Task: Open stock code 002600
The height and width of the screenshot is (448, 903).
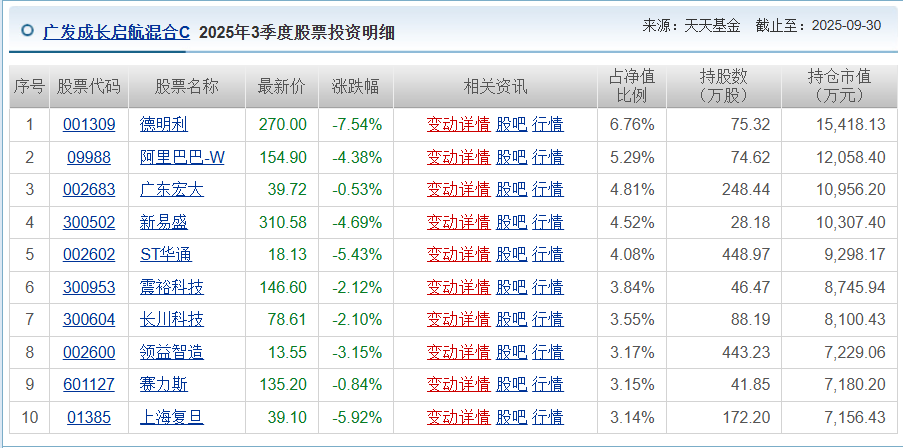Action: click(x=89, y=352)
